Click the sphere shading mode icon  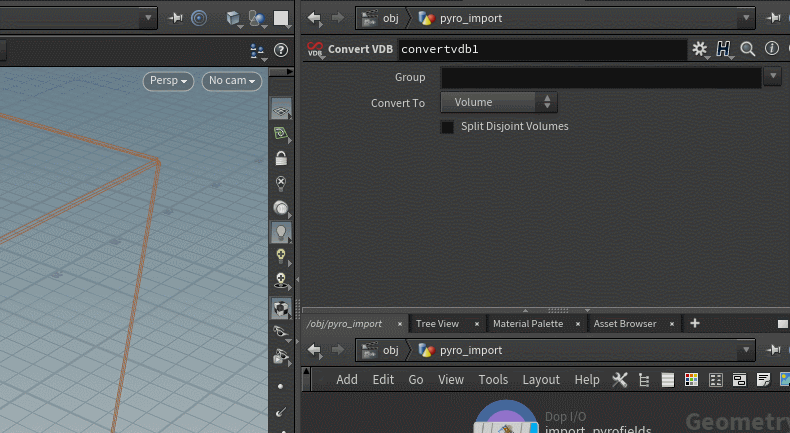(x=257, y=19)
